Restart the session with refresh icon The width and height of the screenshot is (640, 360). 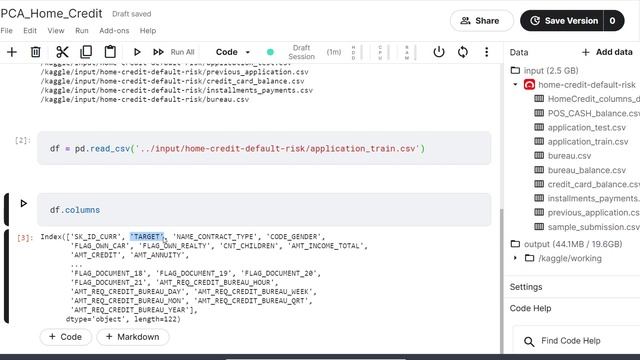[x=463, y=52]
